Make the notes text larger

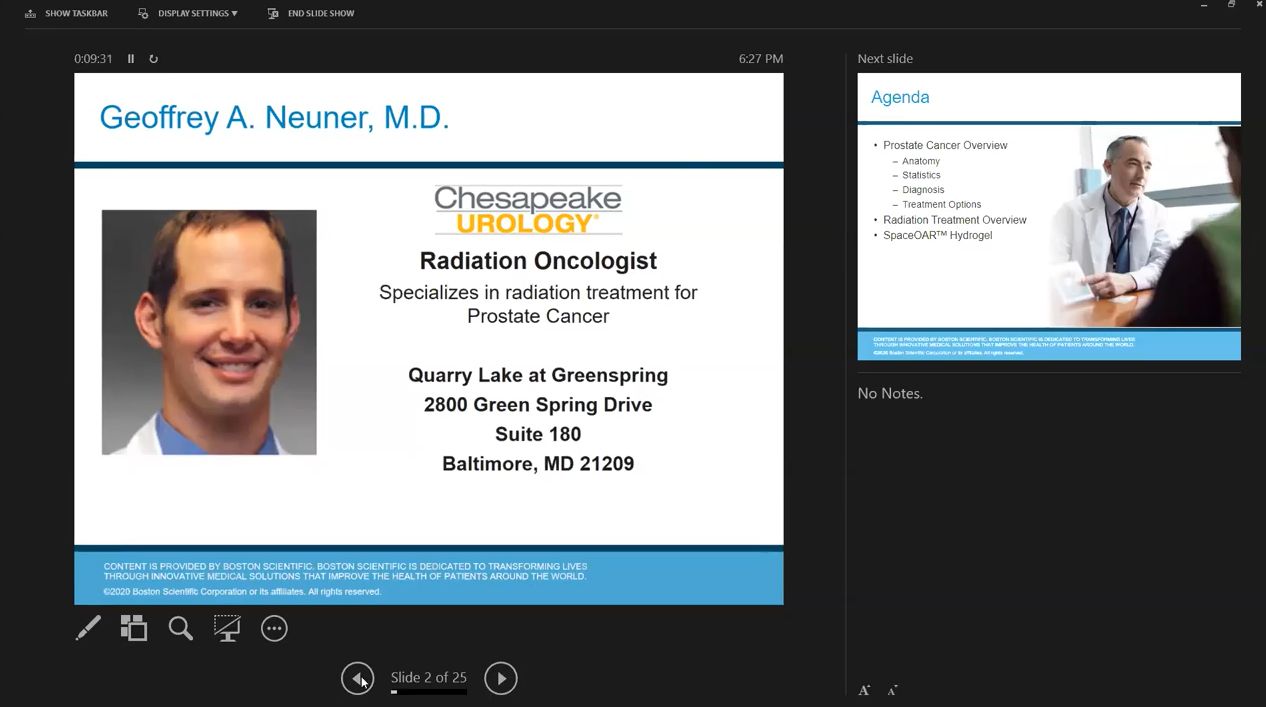tap(864, 690)
